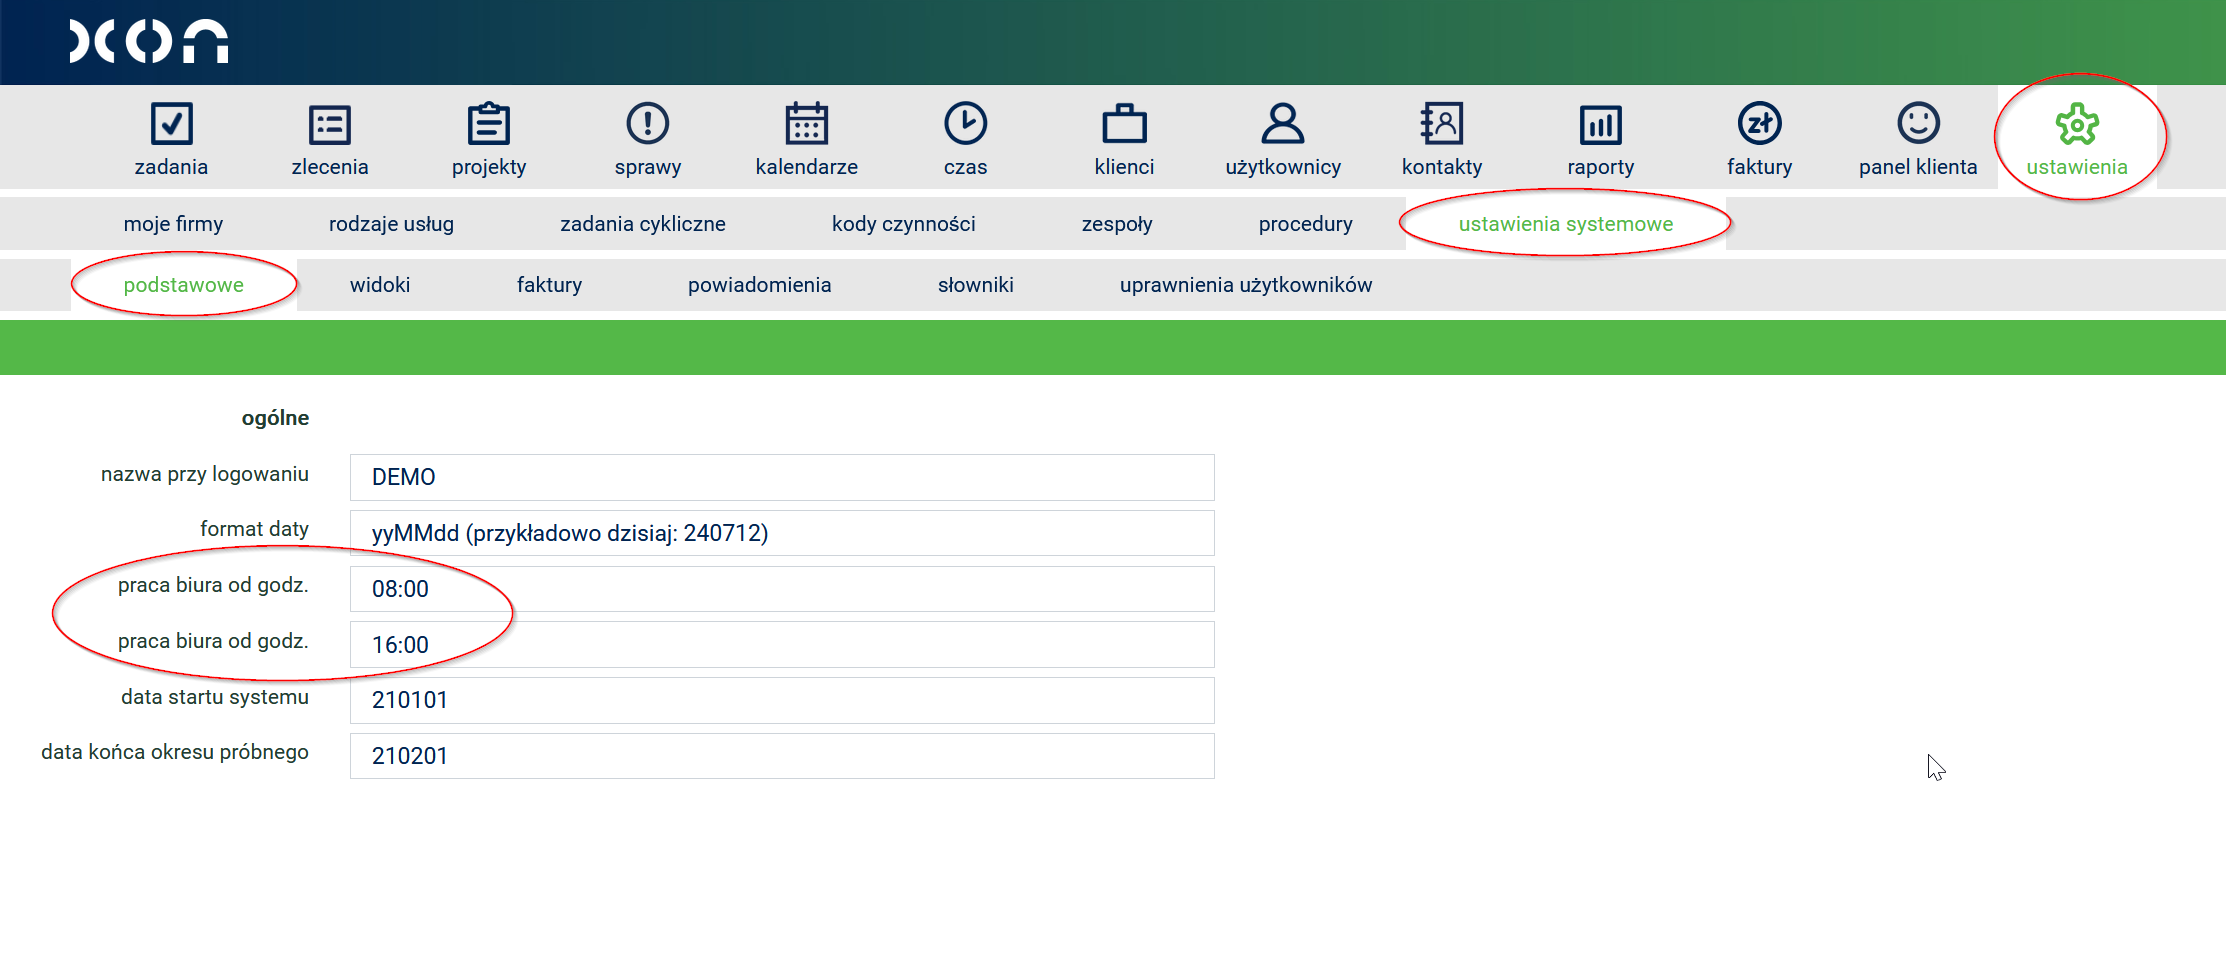The image size is (2226, 963).
Task: Open the raporty chart icon
Action: pos(1601,125)
